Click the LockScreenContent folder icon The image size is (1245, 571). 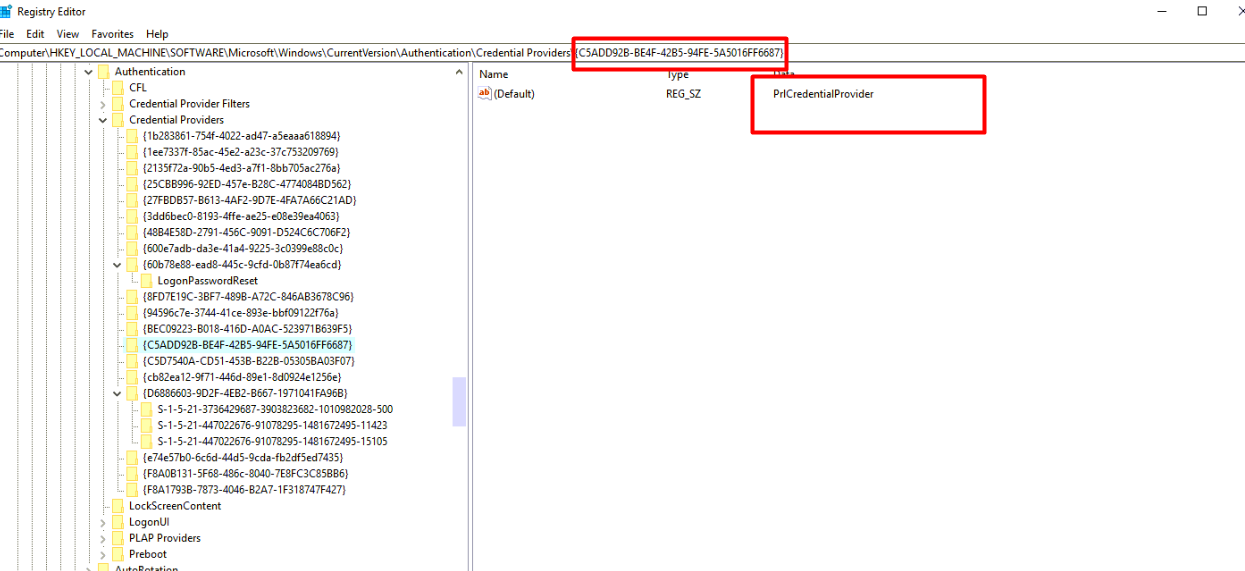tap(118, 506)
